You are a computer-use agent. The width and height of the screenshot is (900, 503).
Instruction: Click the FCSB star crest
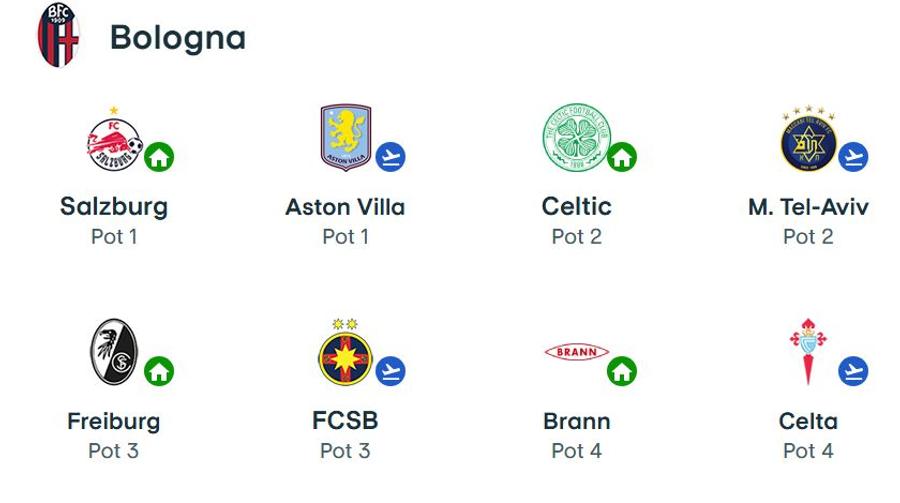tap(346, 352)
